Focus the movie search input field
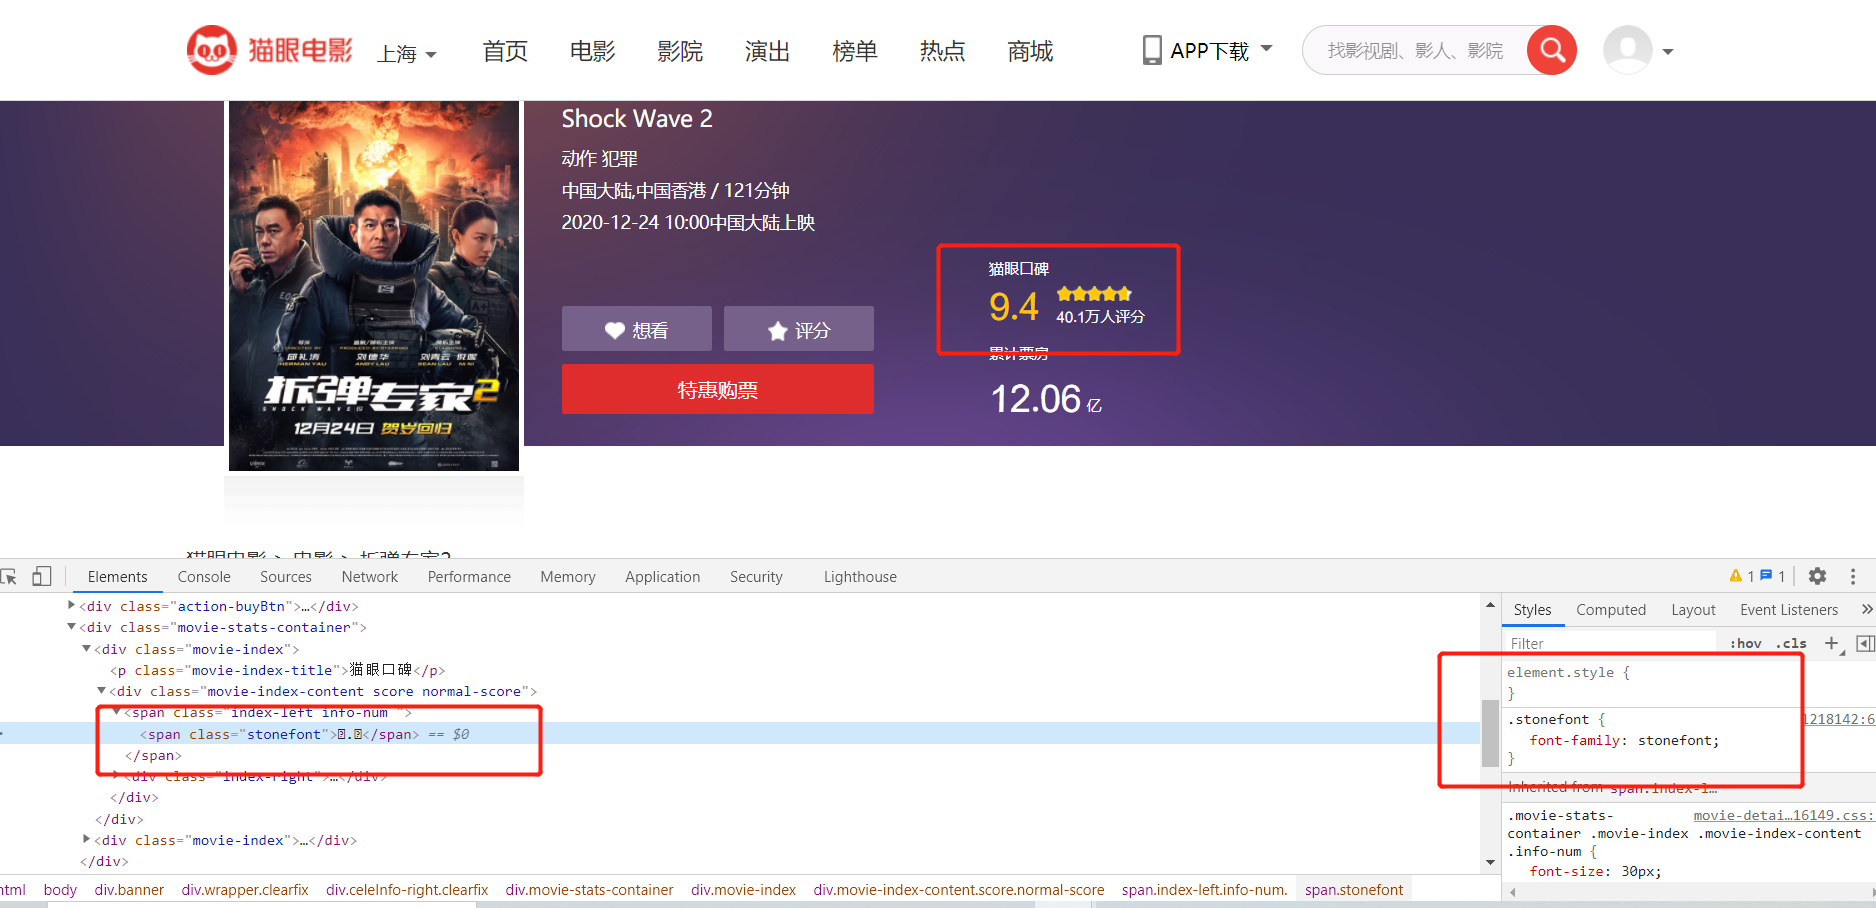 click(x=1415, y=50)
